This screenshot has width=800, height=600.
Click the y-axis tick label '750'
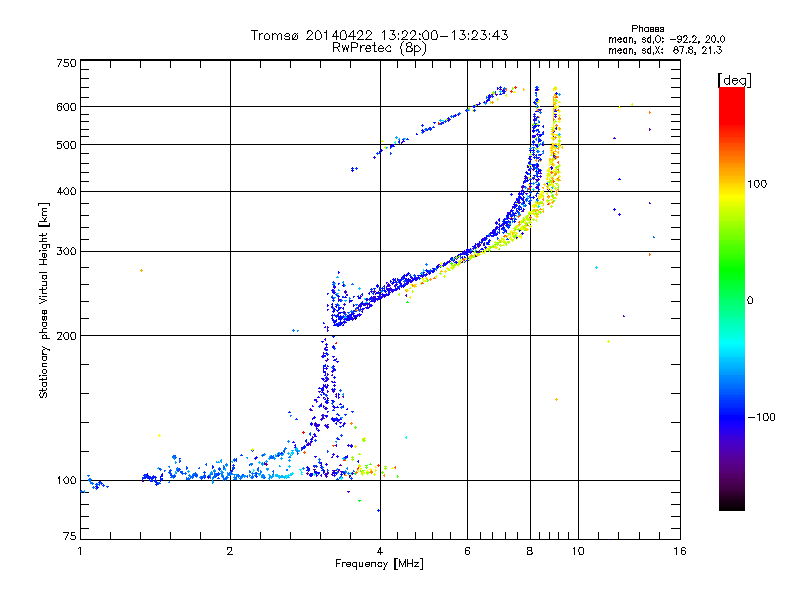(66, 63)
